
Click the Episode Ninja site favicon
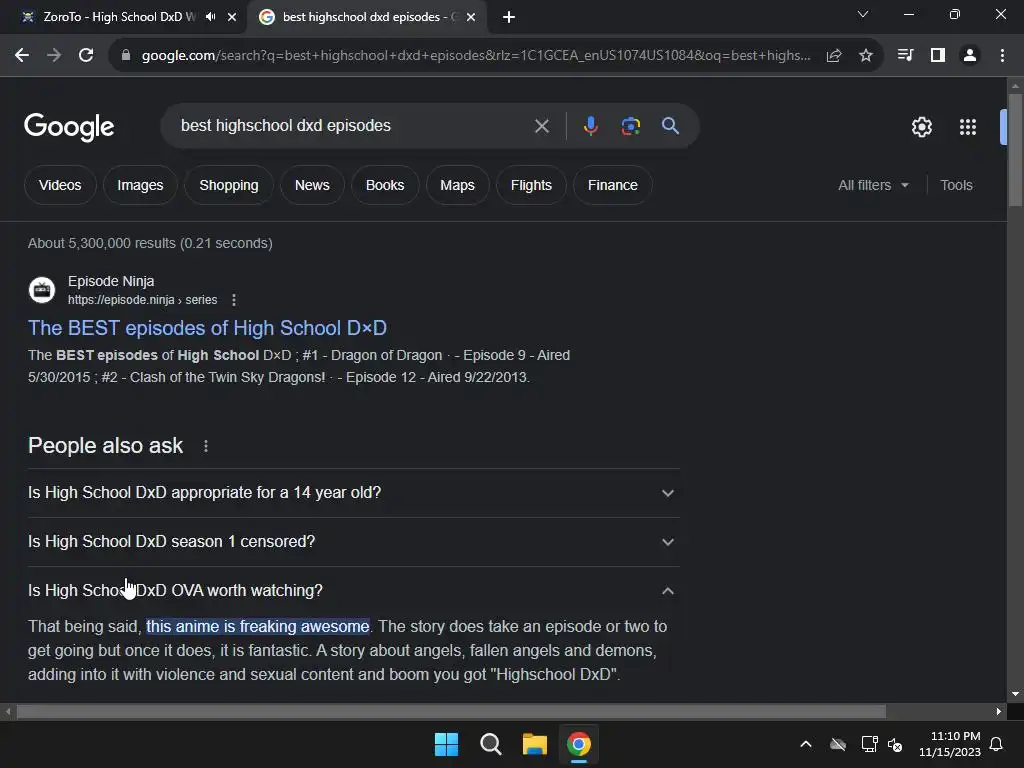(42, 290)
